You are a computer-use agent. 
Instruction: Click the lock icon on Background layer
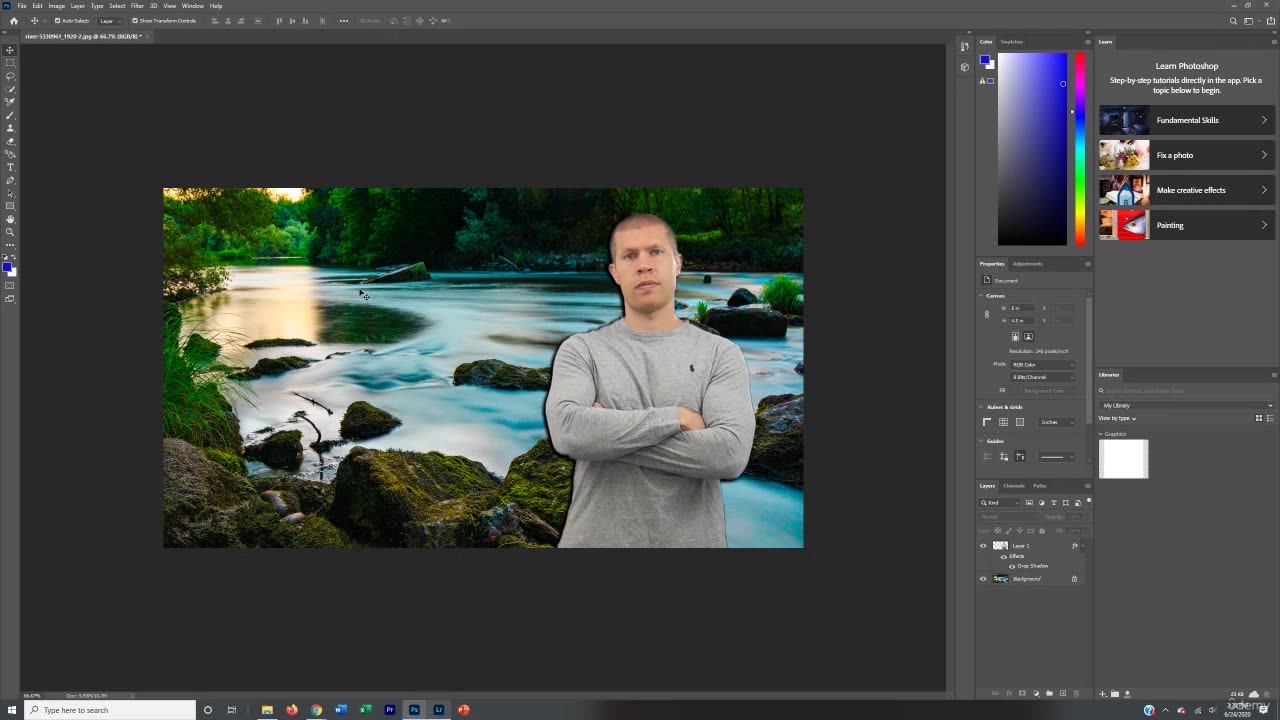tap(1074, 579)
